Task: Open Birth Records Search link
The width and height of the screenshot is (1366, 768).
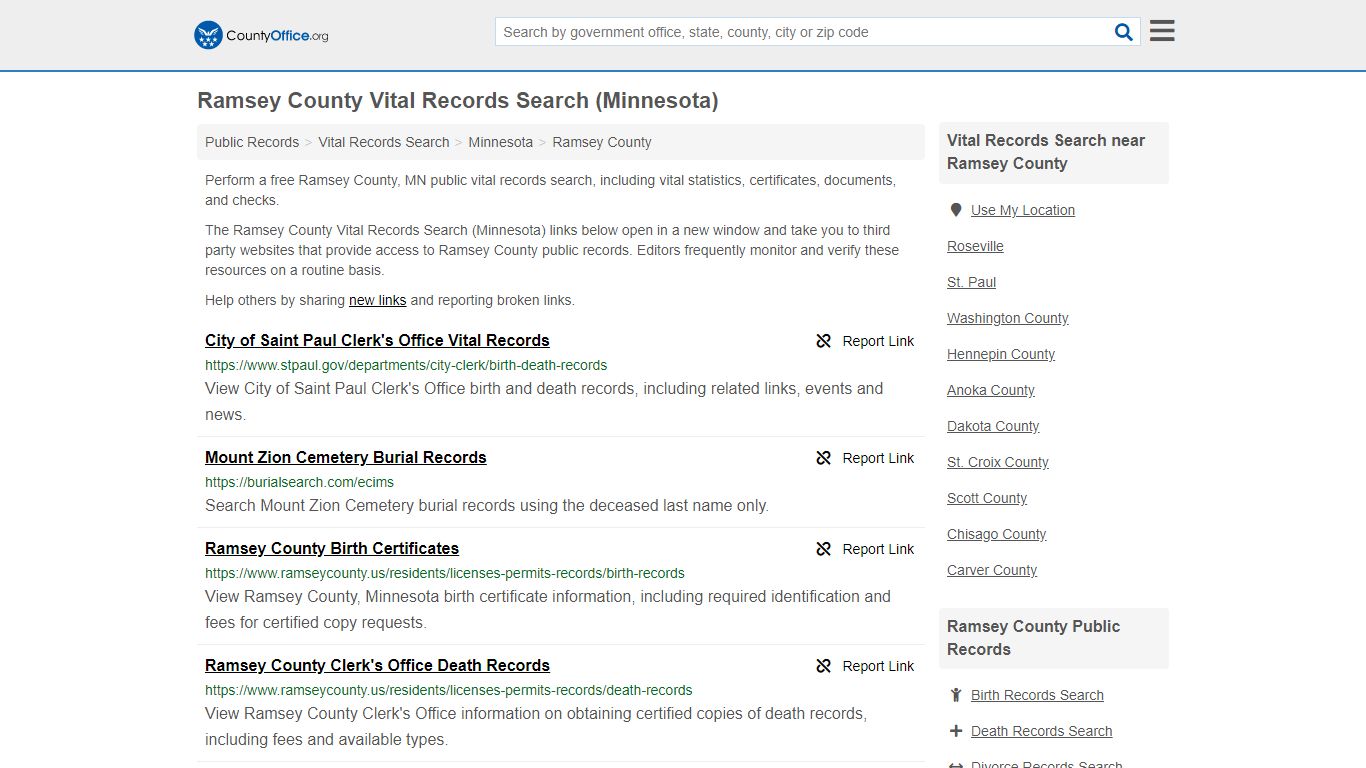Action: tap(1037, 695)
